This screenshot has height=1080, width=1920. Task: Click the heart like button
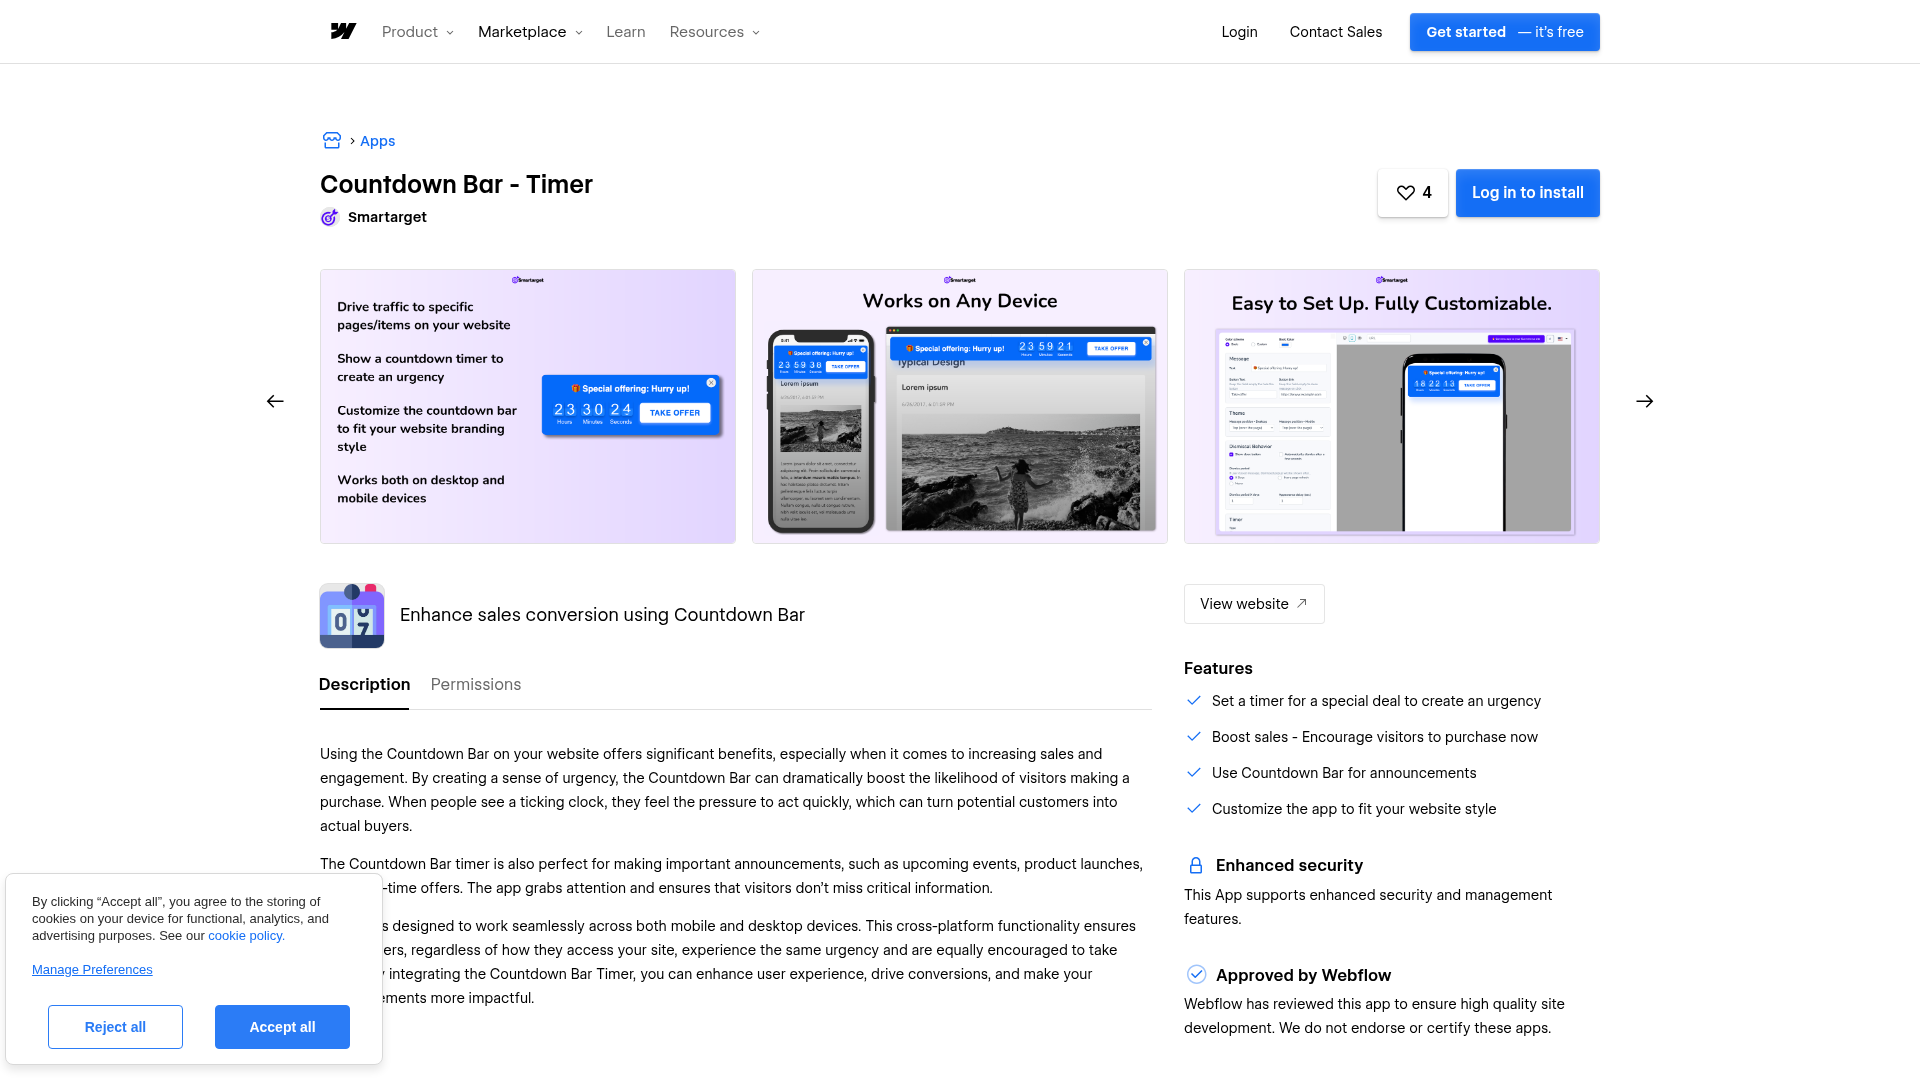[x=1412, y=193]
